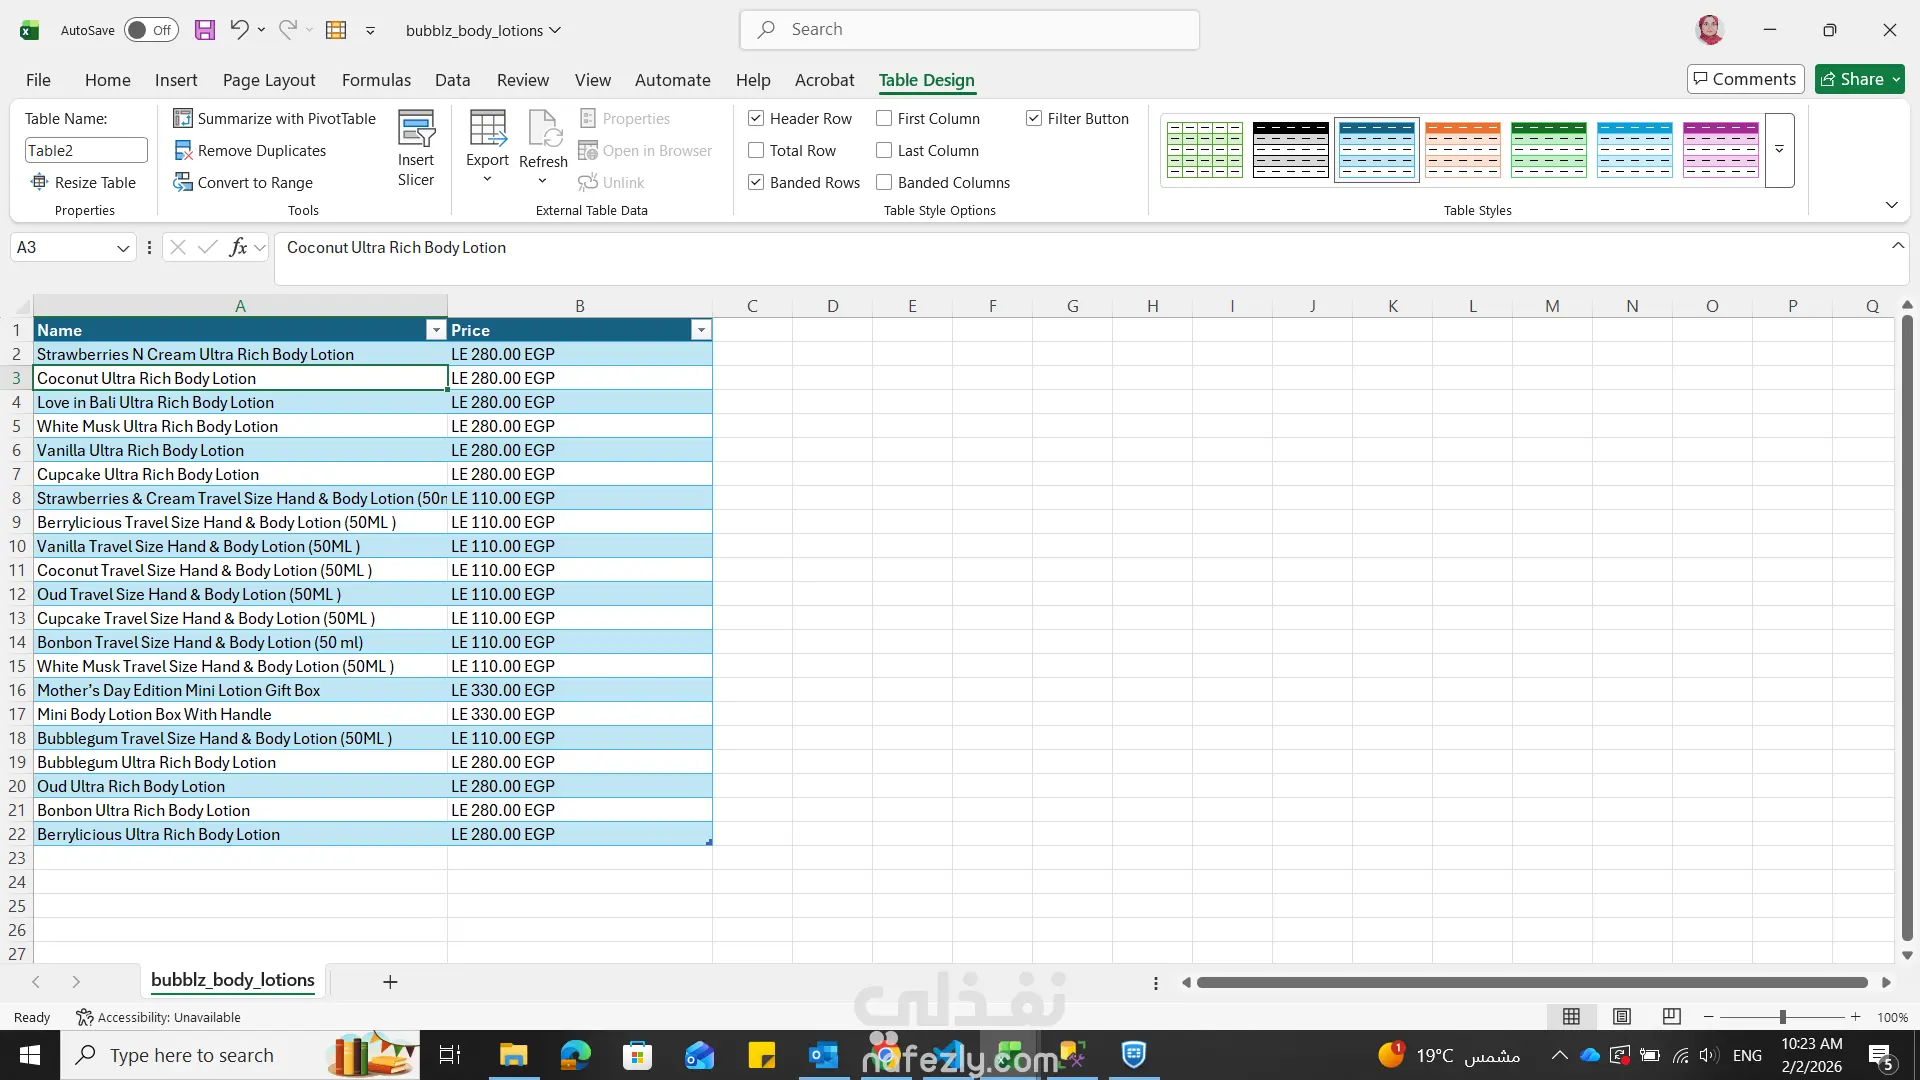Uncheck the Banded Rows option

coord(757,183)
